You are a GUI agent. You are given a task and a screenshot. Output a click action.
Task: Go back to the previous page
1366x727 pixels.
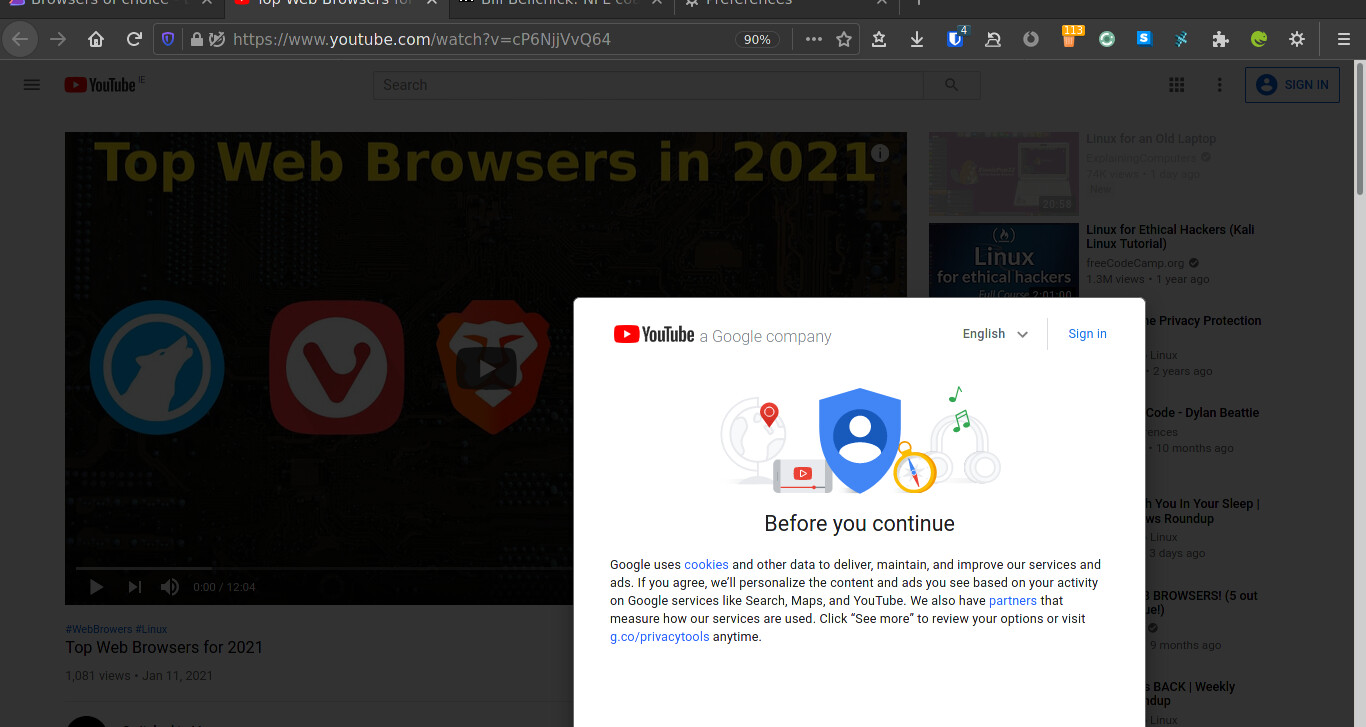tap(21, 40)
